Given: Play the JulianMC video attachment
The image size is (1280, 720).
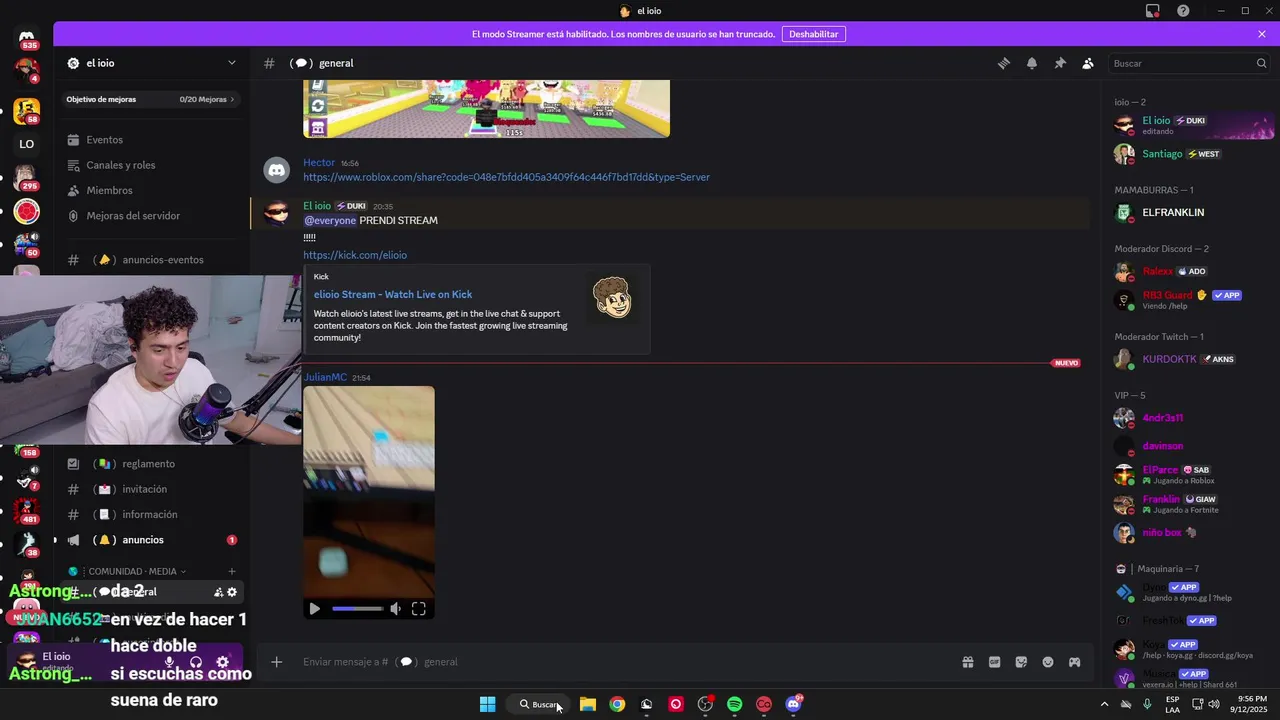Looking at the screenshot, I should click(315, 608).
